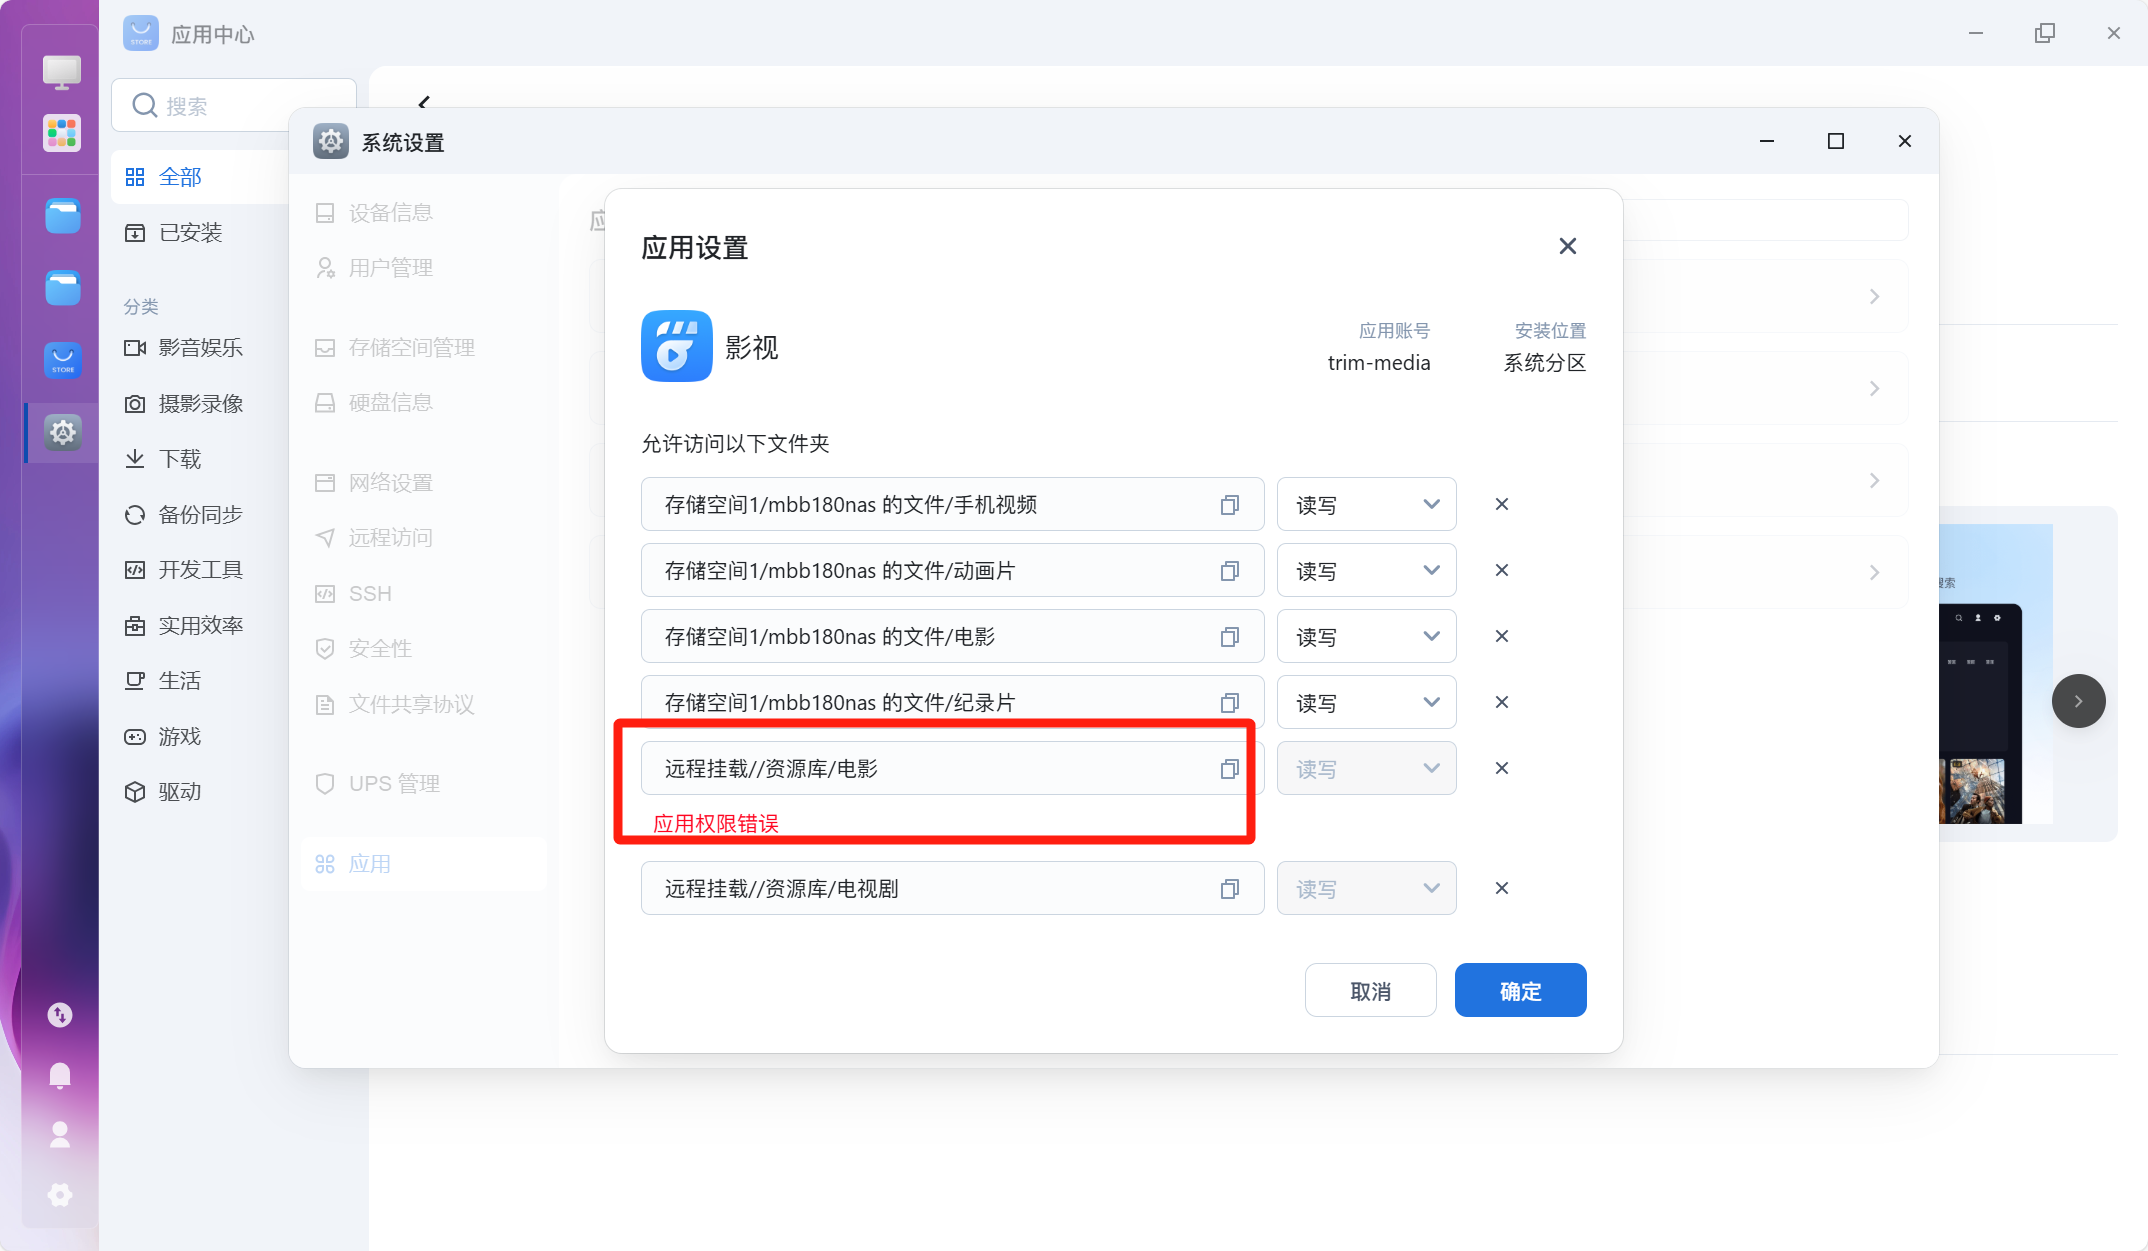Remove the 存储空间1 电影 folder entry
This screenshot has width=2148, height=1251.
click(1501, 636)
